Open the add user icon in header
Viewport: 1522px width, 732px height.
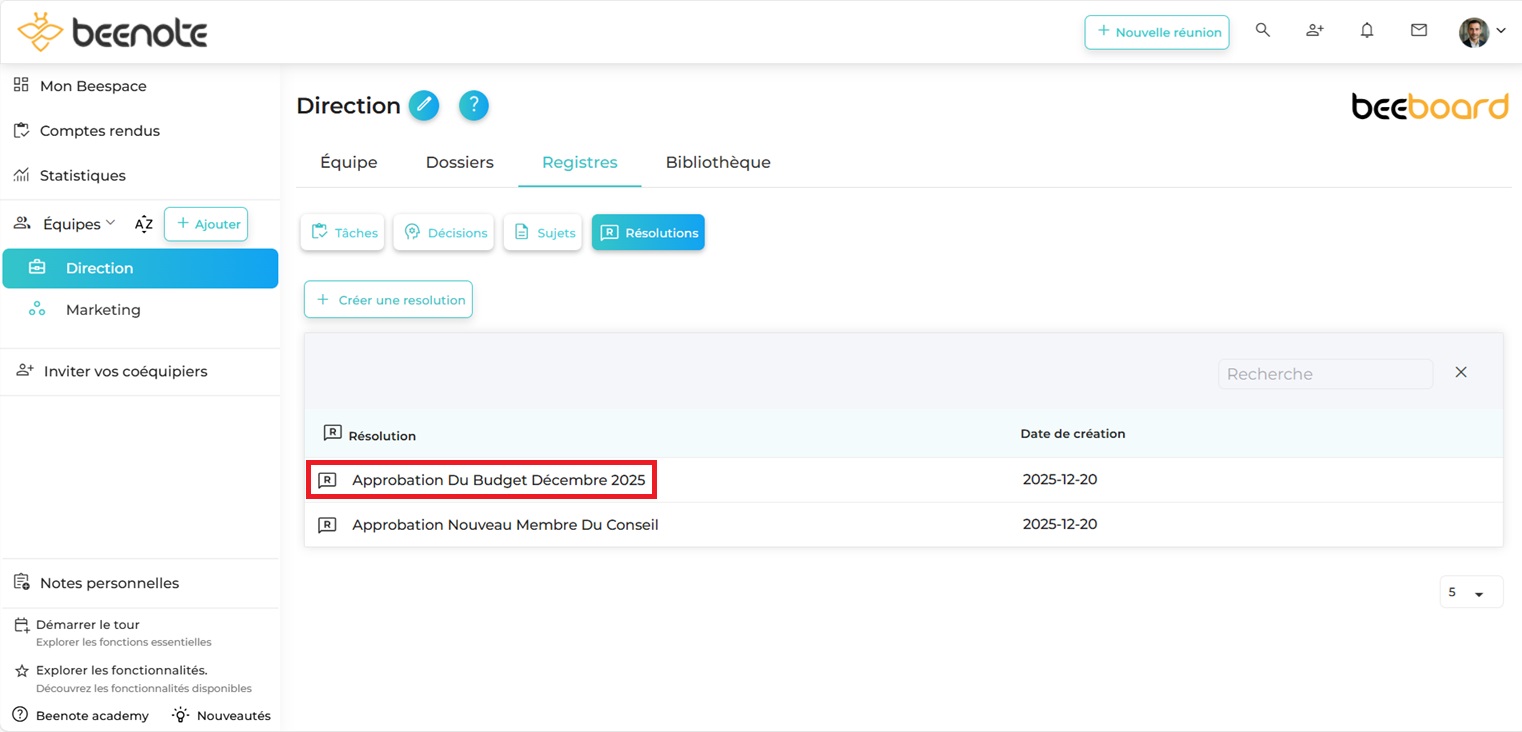1315,31
